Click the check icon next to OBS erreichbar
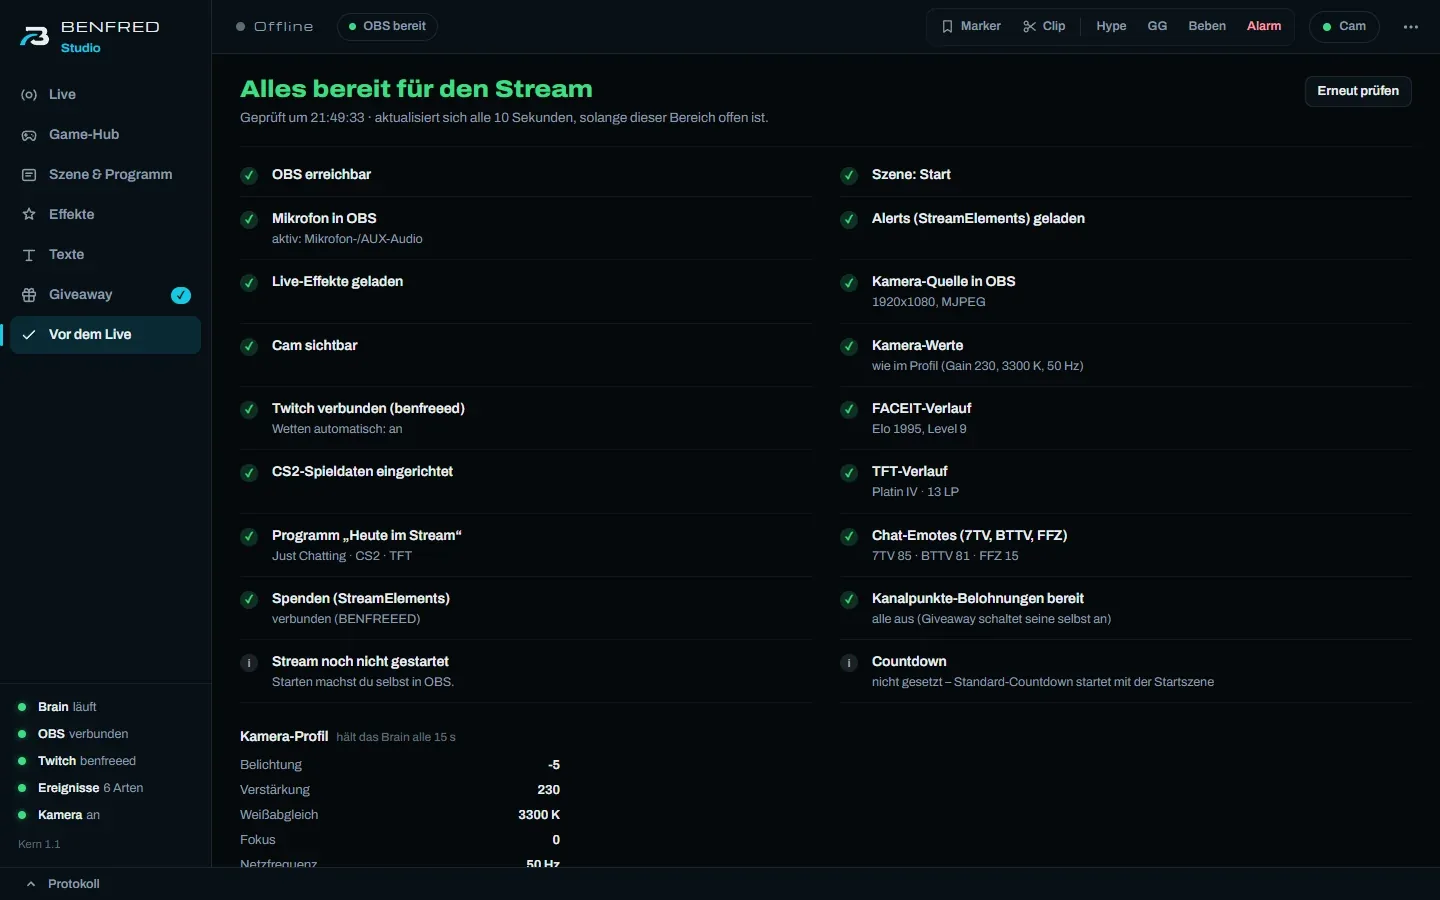Screen dimensions: 1440x900 coord(249,176)
